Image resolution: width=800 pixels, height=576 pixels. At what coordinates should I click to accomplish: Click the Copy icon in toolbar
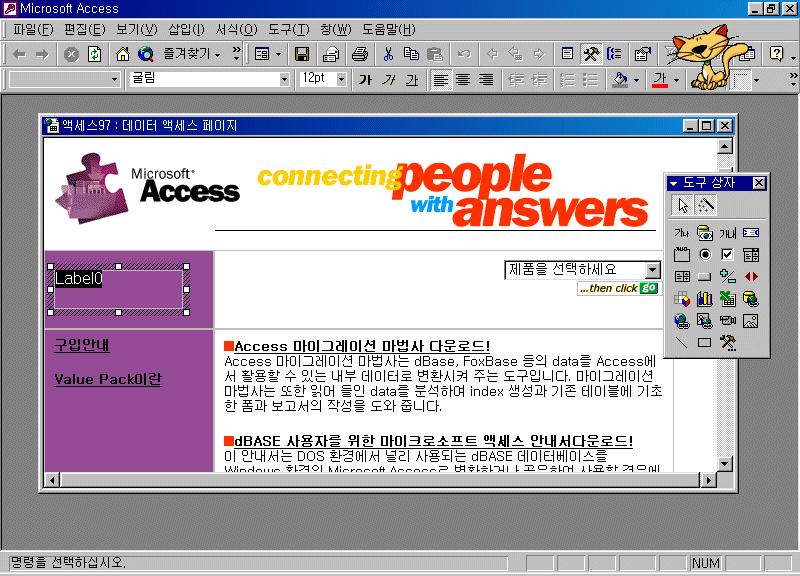click(x=411, y=54)
